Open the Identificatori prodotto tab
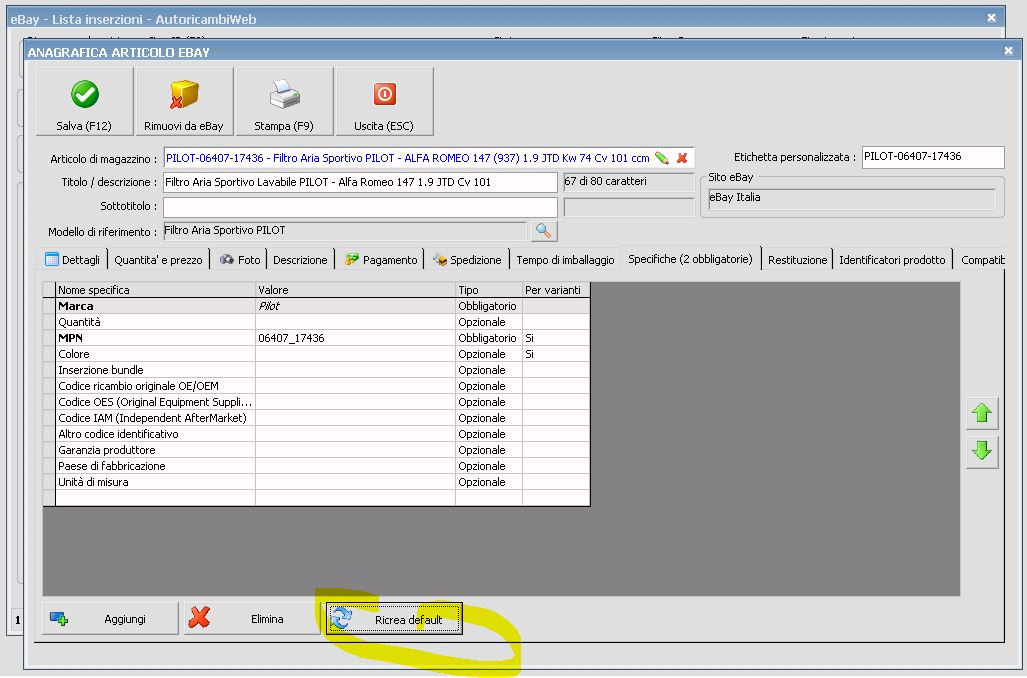Viewport: 1027px width, 678px height. 891,260
